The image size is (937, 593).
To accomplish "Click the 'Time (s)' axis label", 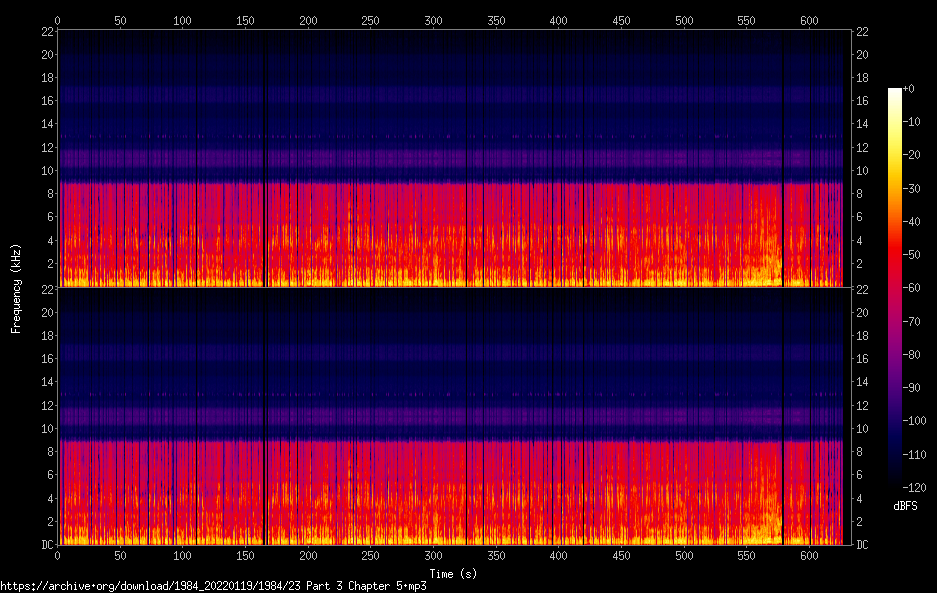I will (455, 573).
